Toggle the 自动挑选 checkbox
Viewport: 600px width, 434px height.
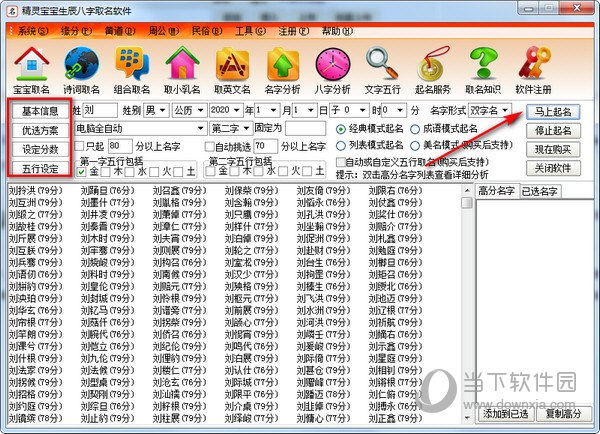tap(209, 146)
